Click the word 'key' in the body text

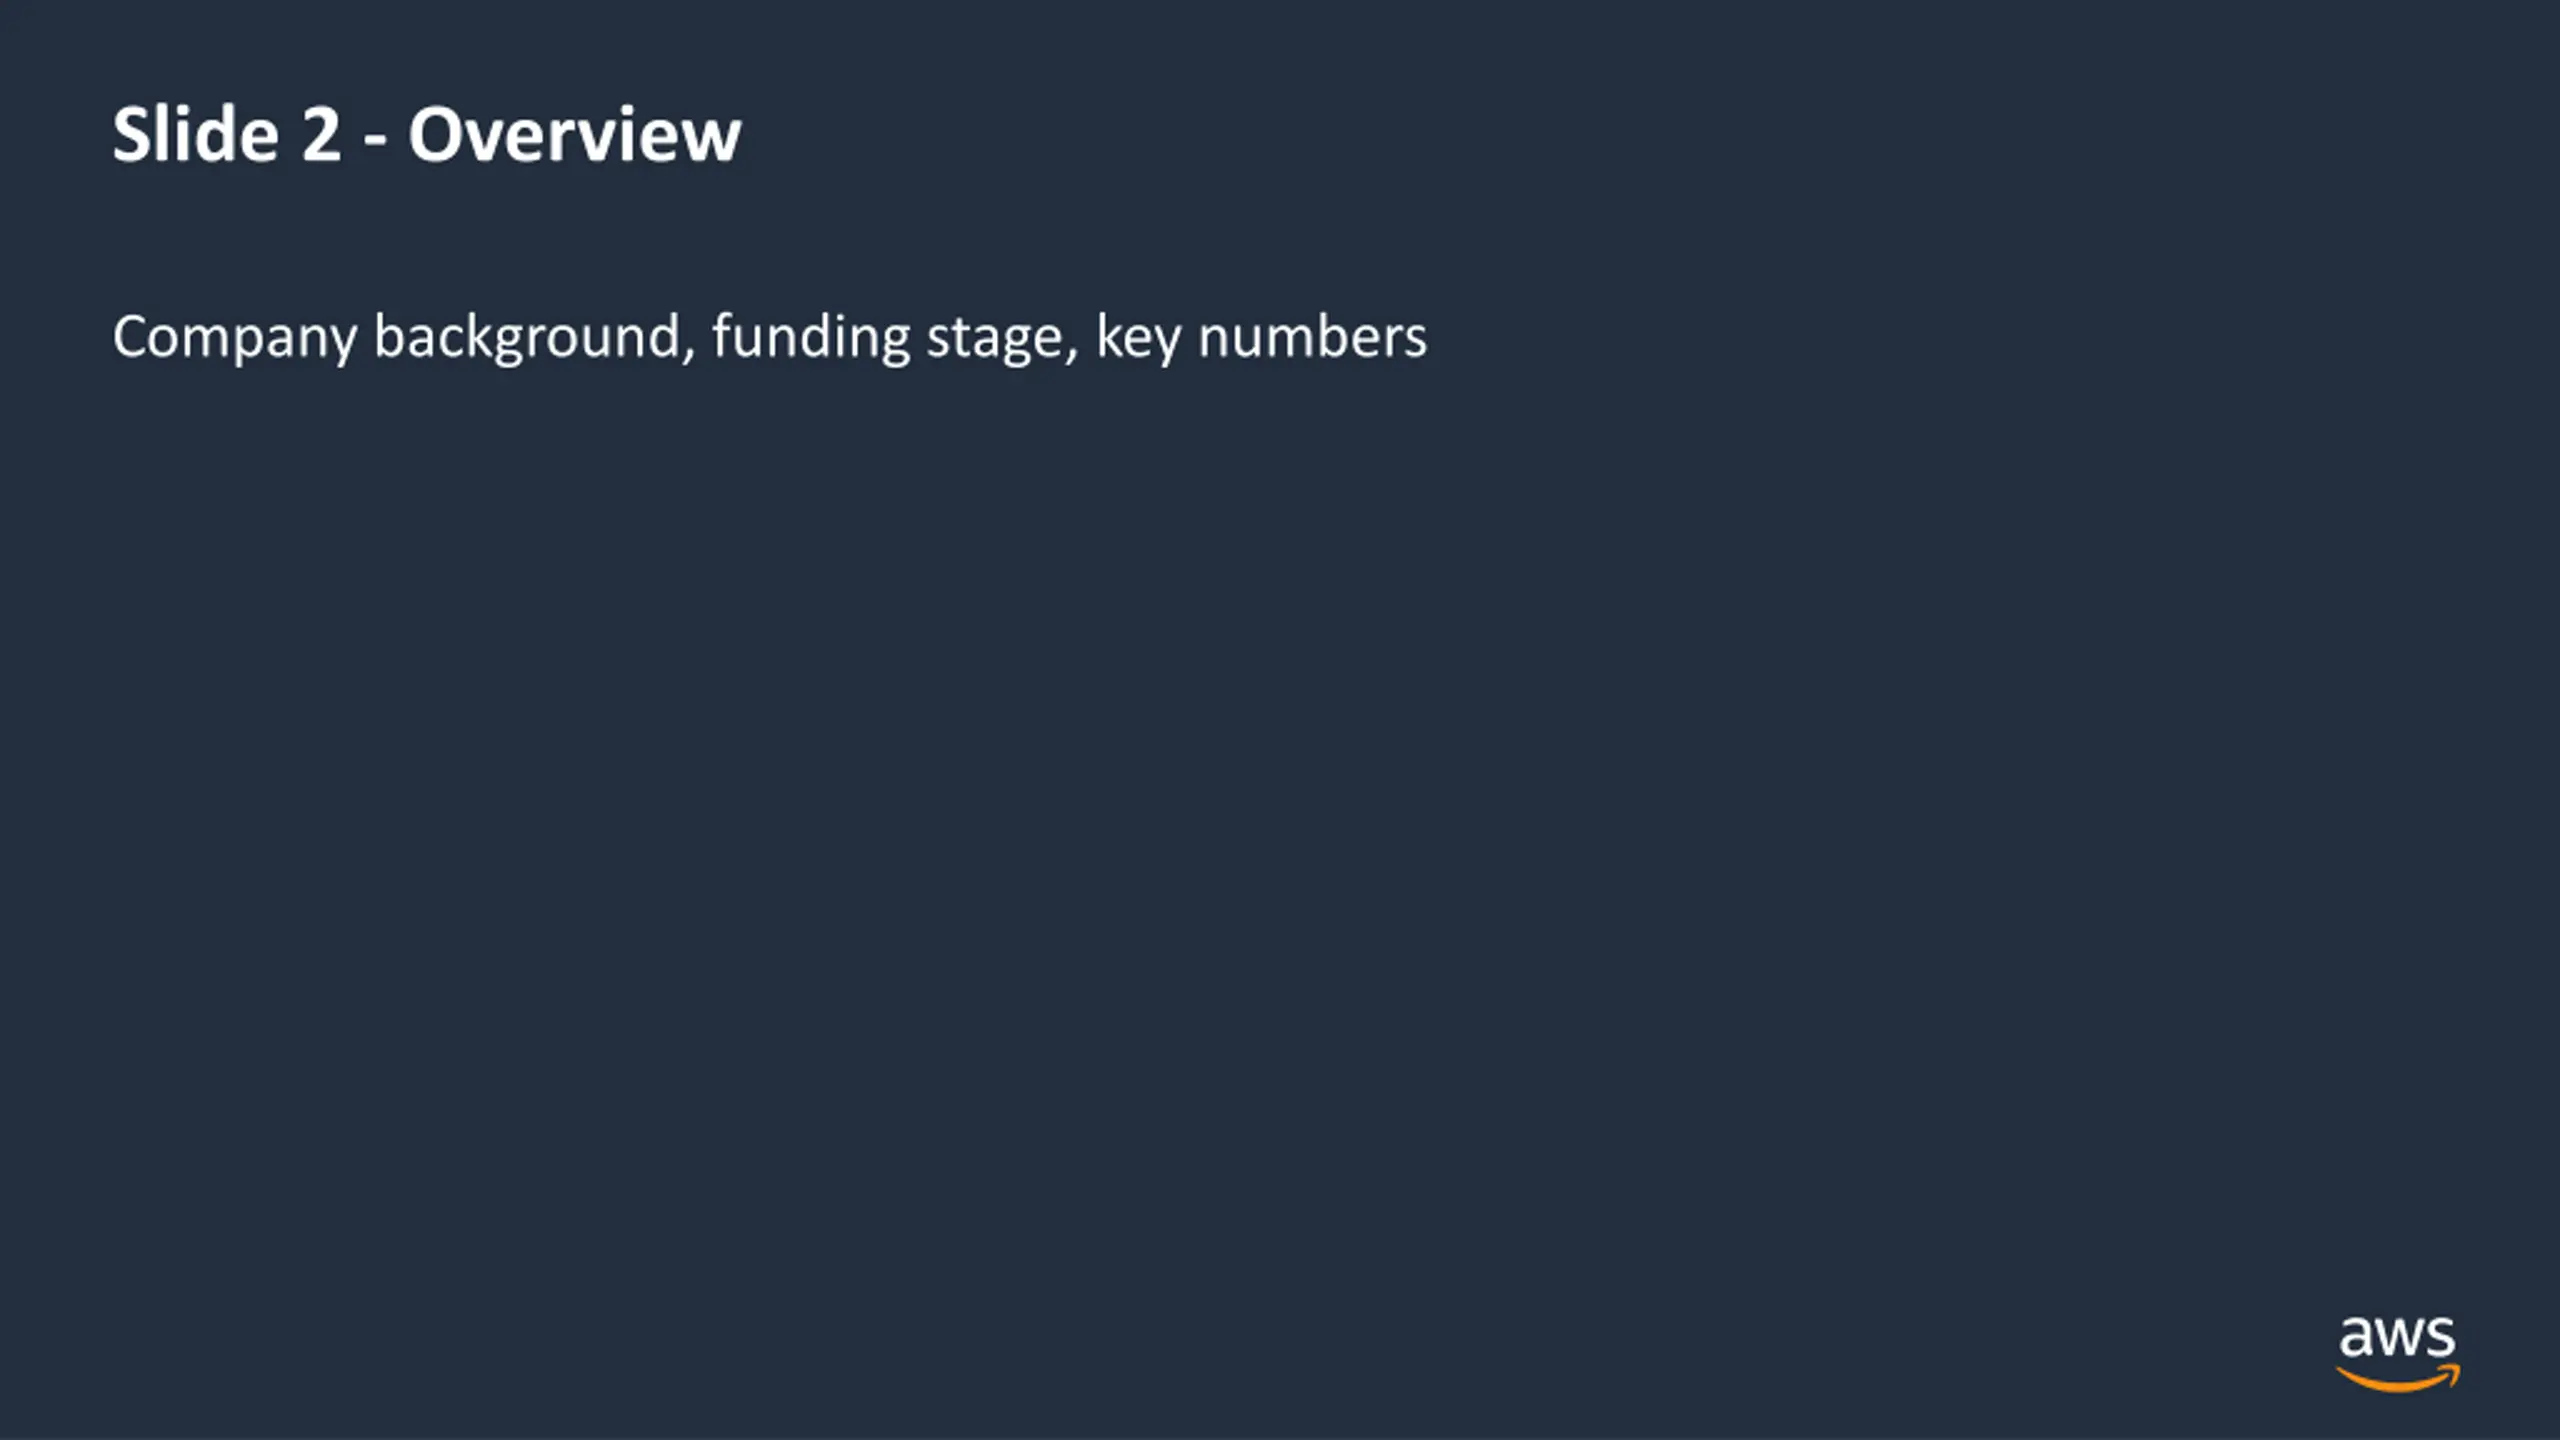1138,338
